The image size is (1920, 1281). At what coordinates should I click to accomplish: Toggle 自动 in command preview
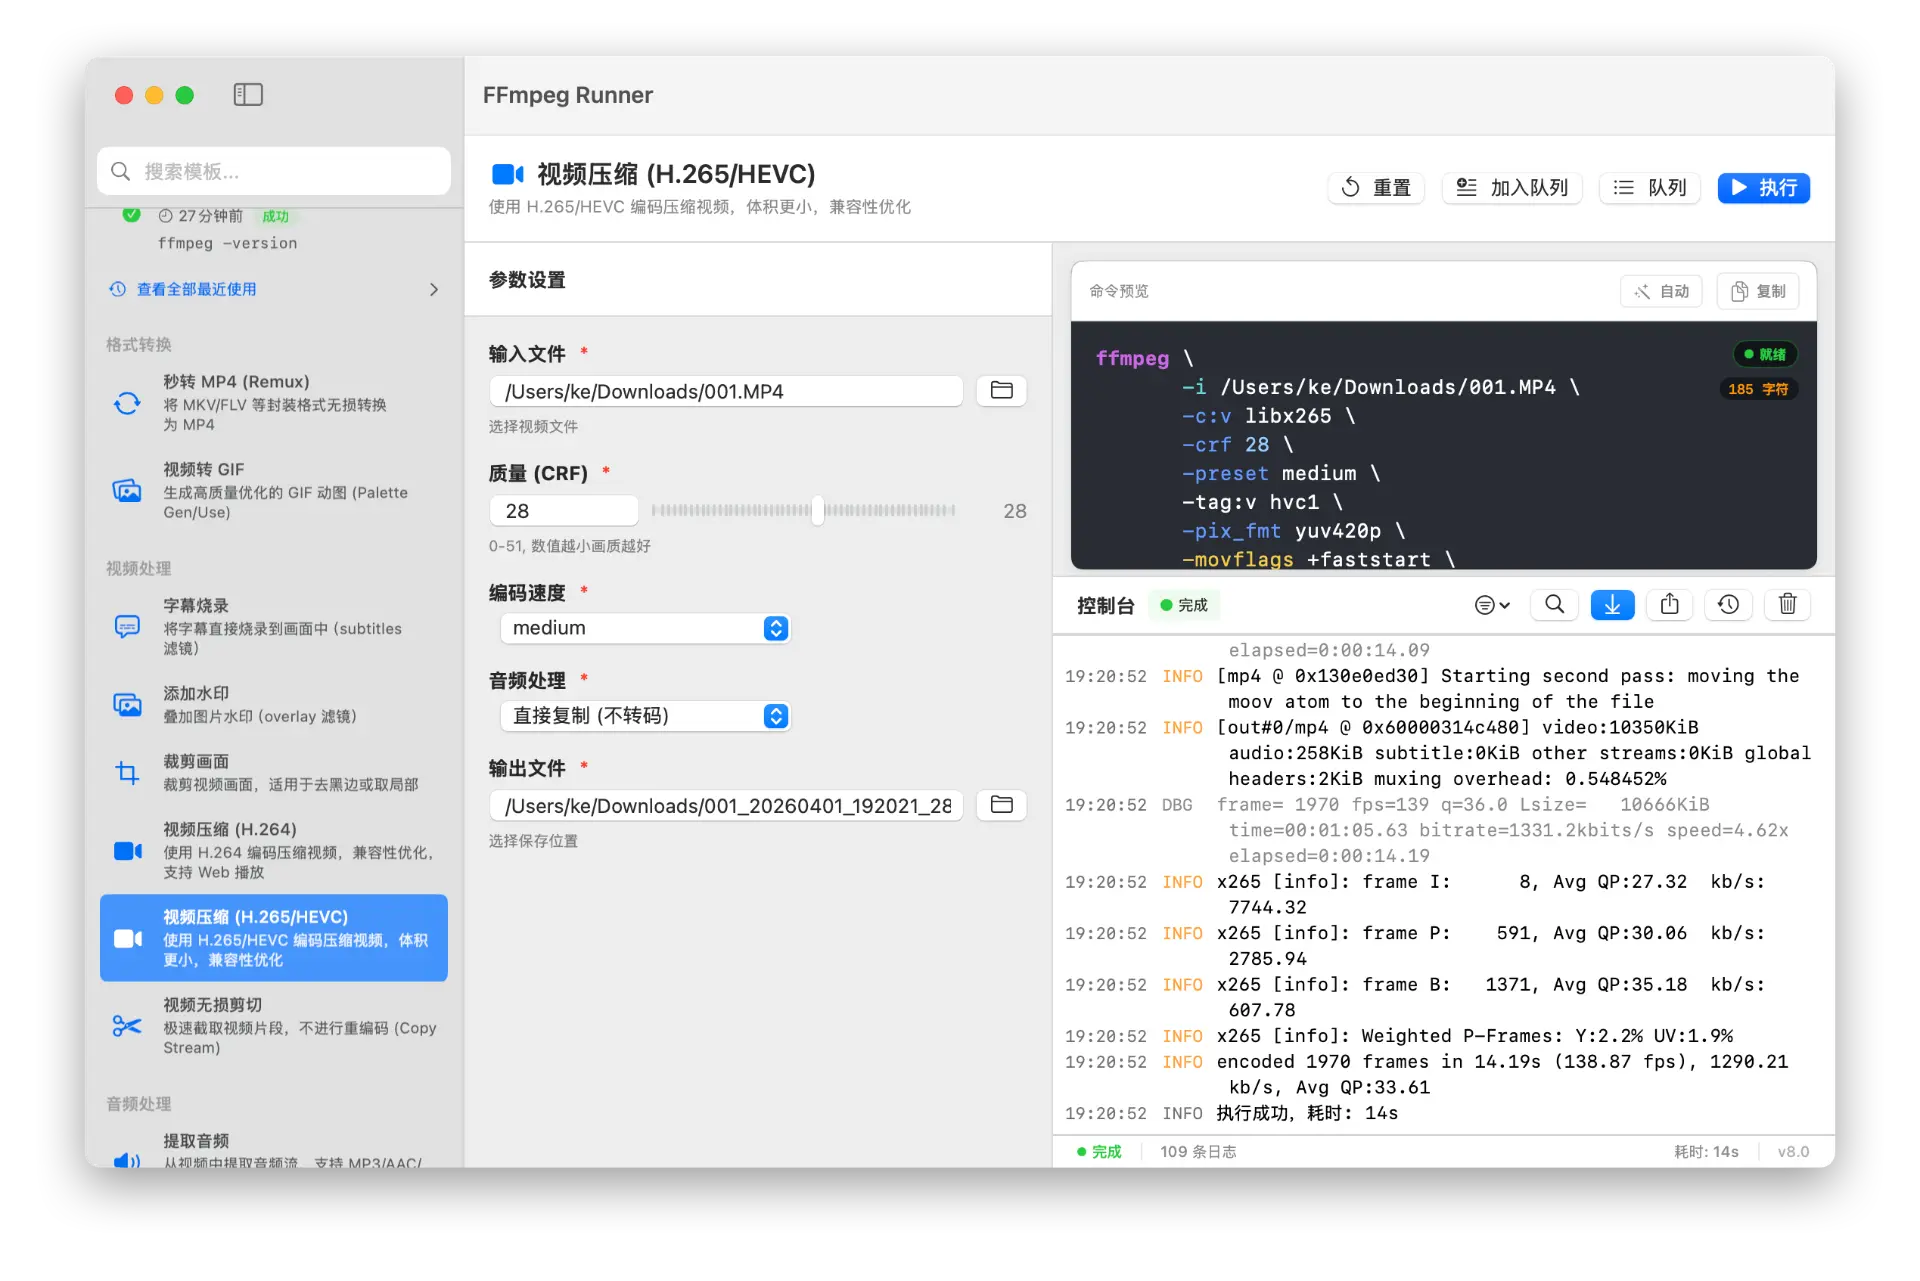click(1661, 291)
